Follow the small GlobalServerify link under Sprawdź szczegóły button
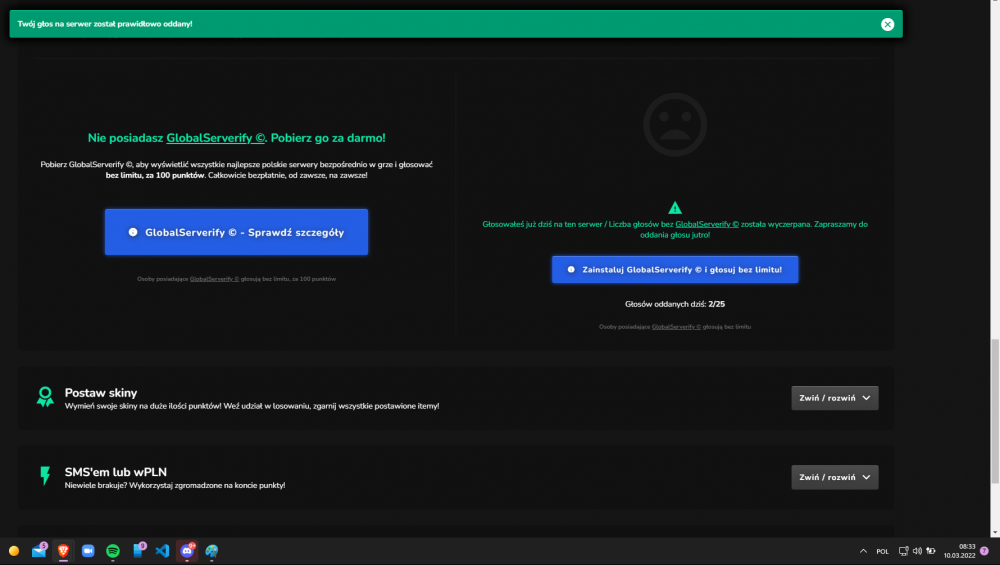The width and height of the screenshot is (1000, 565). coord(214,279)
